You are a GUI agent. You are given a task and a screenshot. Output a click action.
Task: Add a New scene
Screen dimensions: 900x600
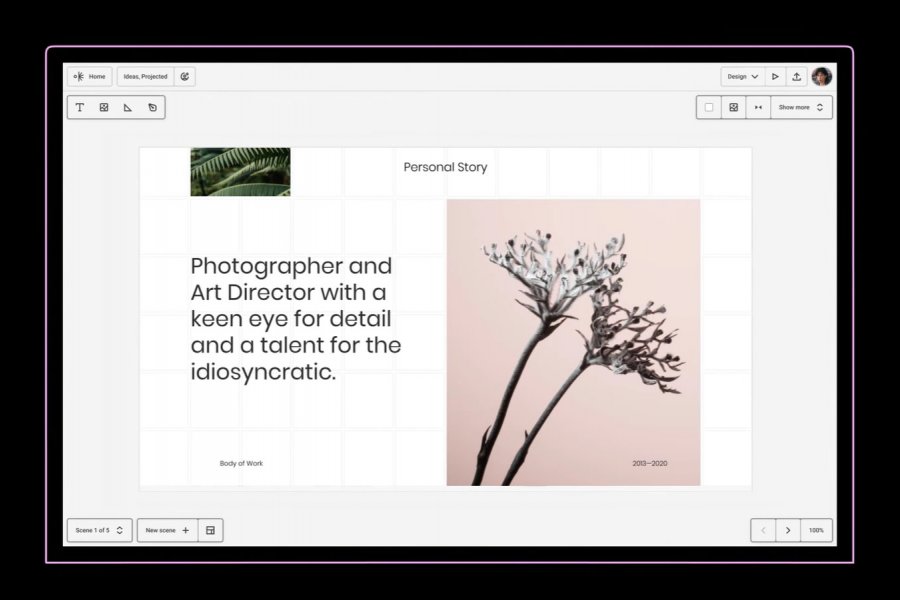[167, 530]
